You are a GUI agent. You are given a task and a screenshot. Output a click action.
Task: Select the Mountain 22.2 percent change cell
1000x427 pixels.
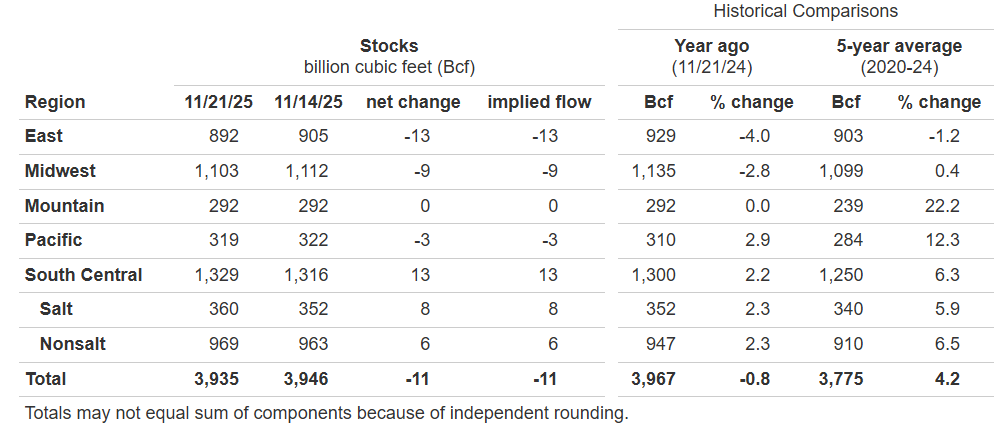943,206
